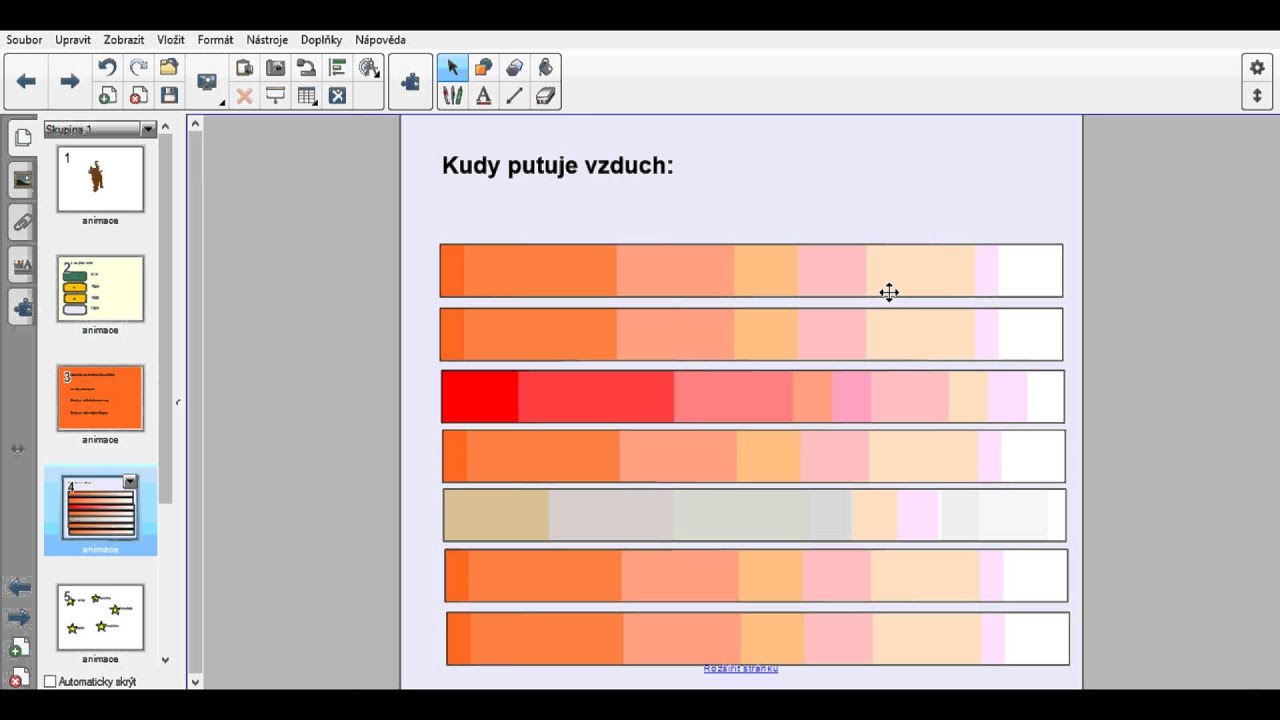Image resolution: width=1280 pixels, height=720 pixels.
Task: Delete selected object with red X
Action: 244,96
